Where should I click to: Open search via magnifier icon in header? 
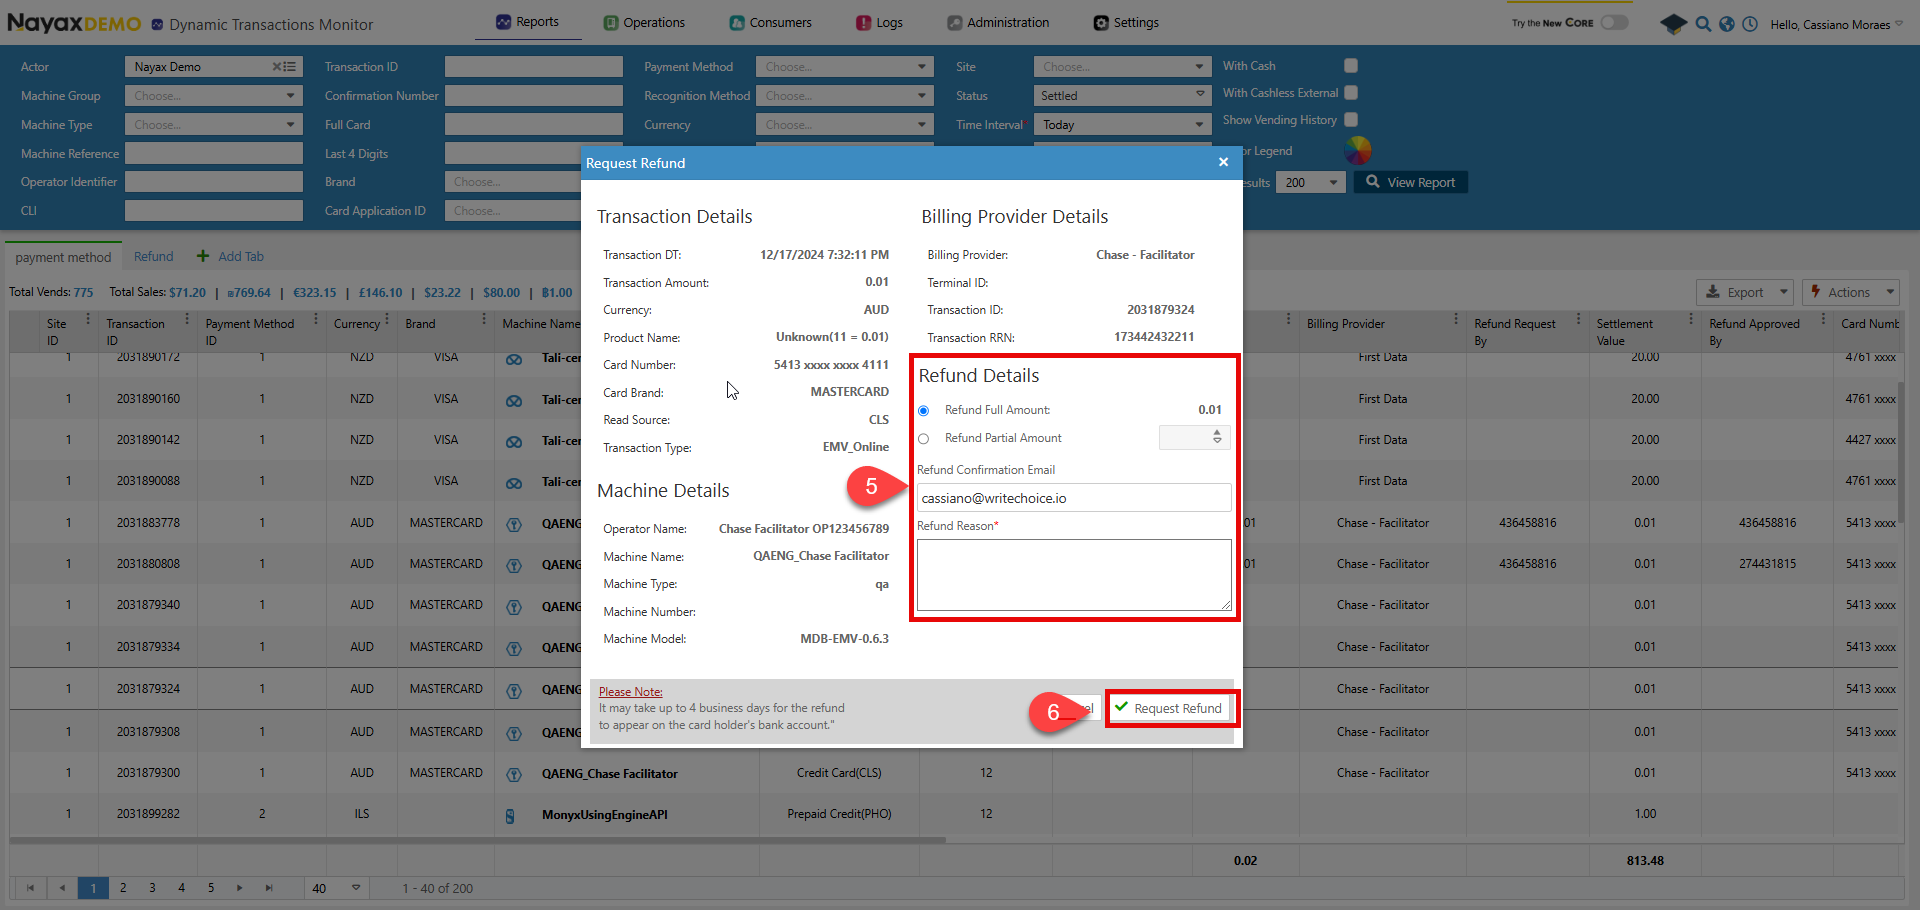pos(1703,24)
